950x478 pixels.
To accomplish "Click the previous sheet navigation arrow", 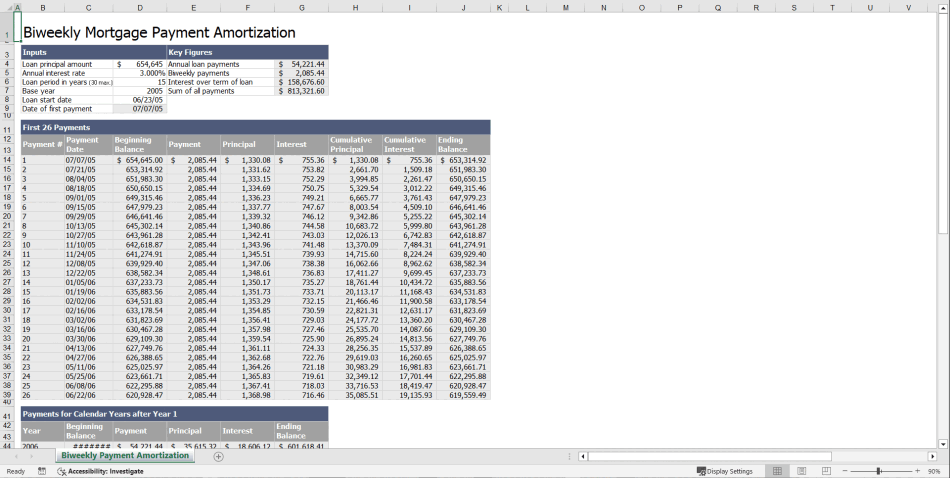I will tap(16, 456).
